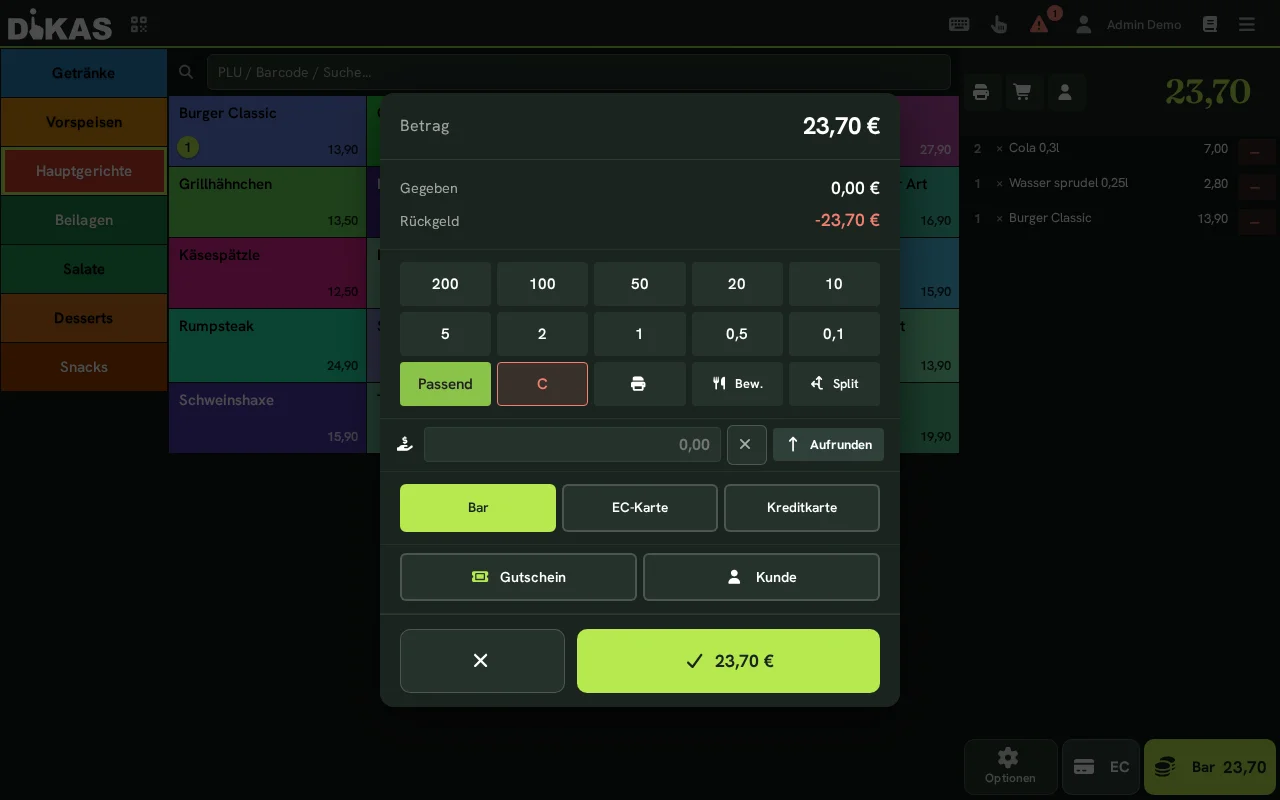The image size is (1280, 800).
Task: Switch to the Salate category
Action: [x=84, y=269]
